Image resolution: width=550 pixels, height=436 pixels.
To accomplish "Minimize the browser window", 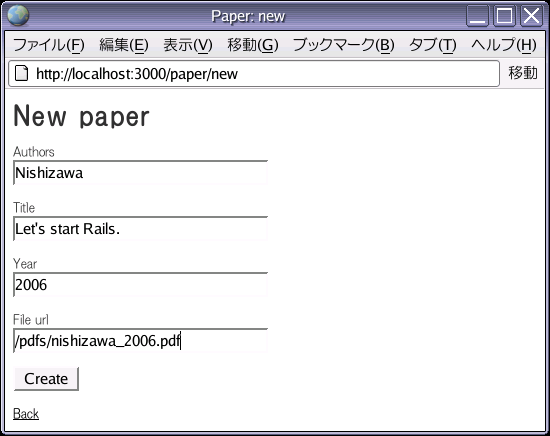I will coord(477,16).
